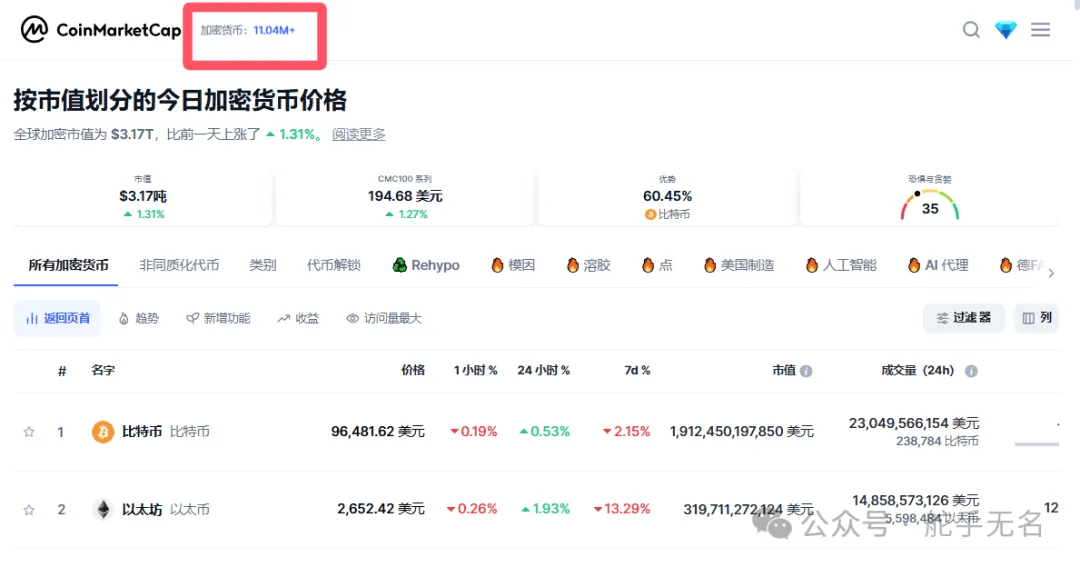Sort by the 成交量 (24h) column header
The width and height of the screenshot is (1080, 567).
click(917, 370)
